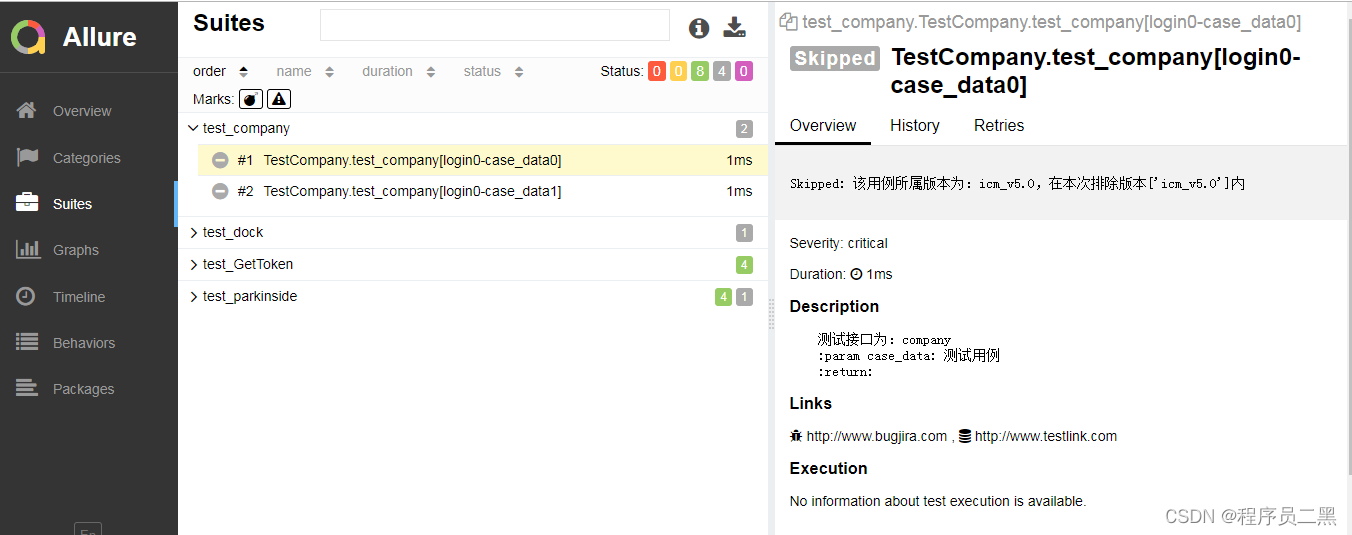This screenshot has height=535, width=1352.
Task: Copy the test case full name icon
Action: coord(788,21)
